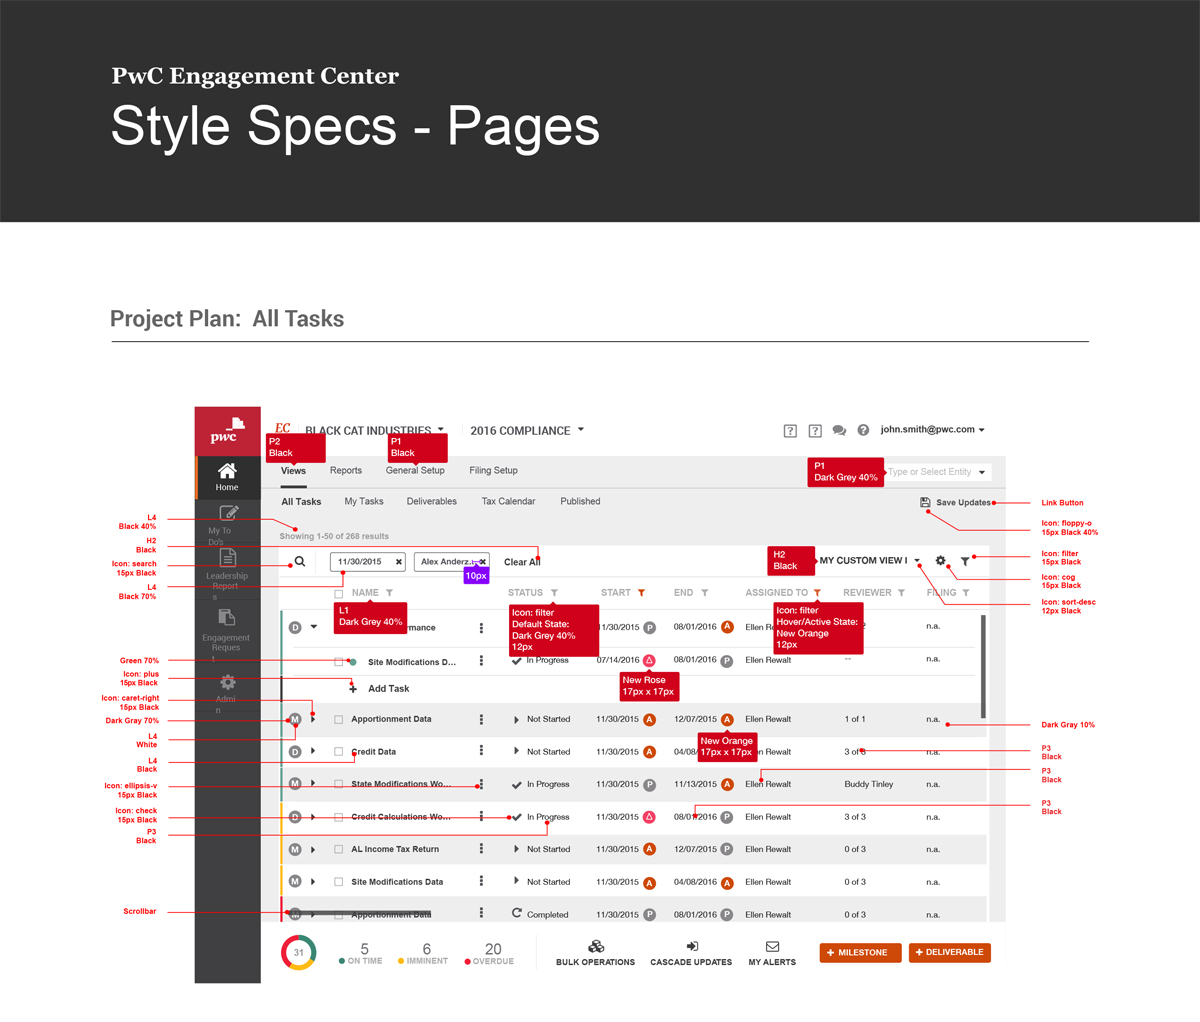Open Bulk Operations
Screen dimensions: 1200x1022
[595, 953]
